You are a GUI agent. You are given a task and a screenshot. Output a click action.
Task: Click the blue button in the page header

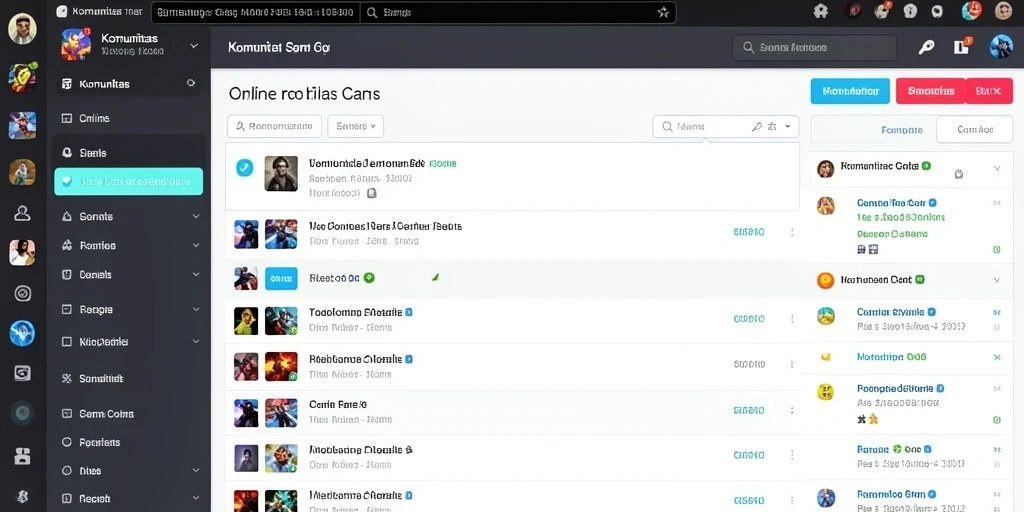(850, 91)
